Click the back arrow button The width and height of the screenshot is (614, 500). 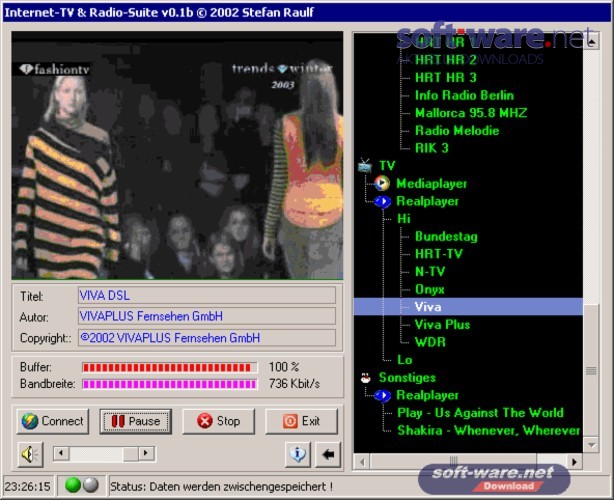(x=328, y=455)
